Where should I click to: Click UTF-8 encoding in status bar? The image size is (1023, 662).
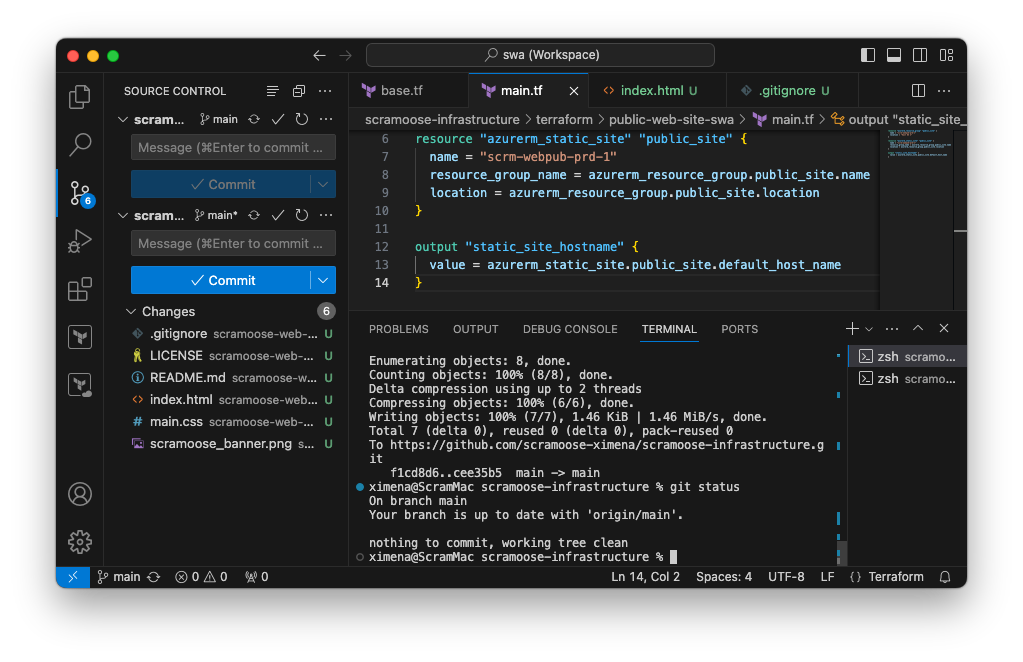point(786,577)
